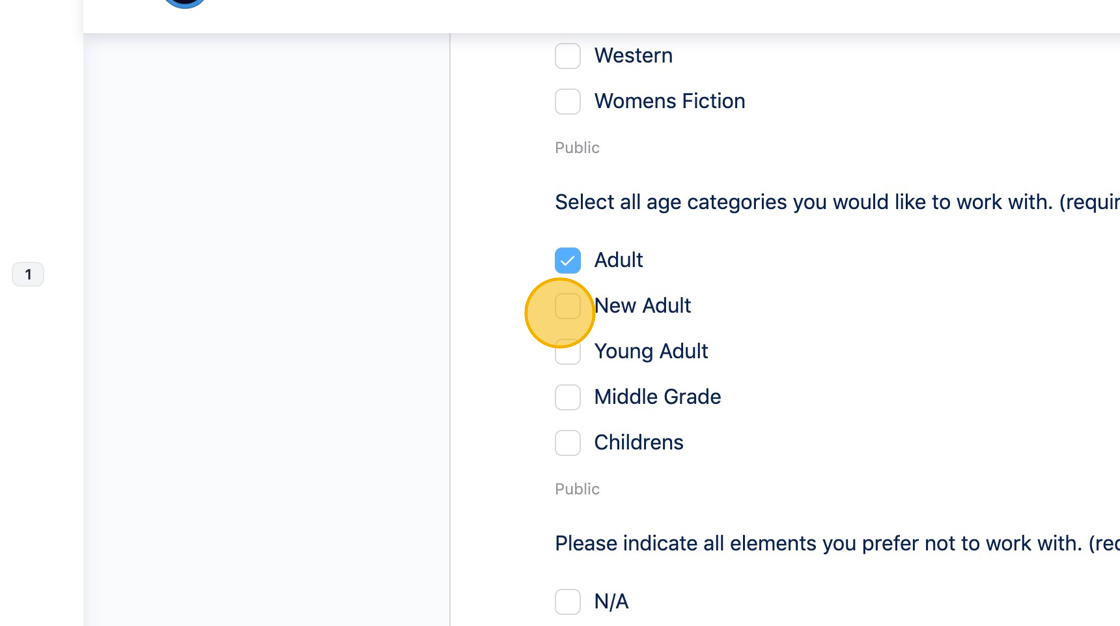Click the Adult label text
This screenshot has width=1120, height=626.
(618, 260)
